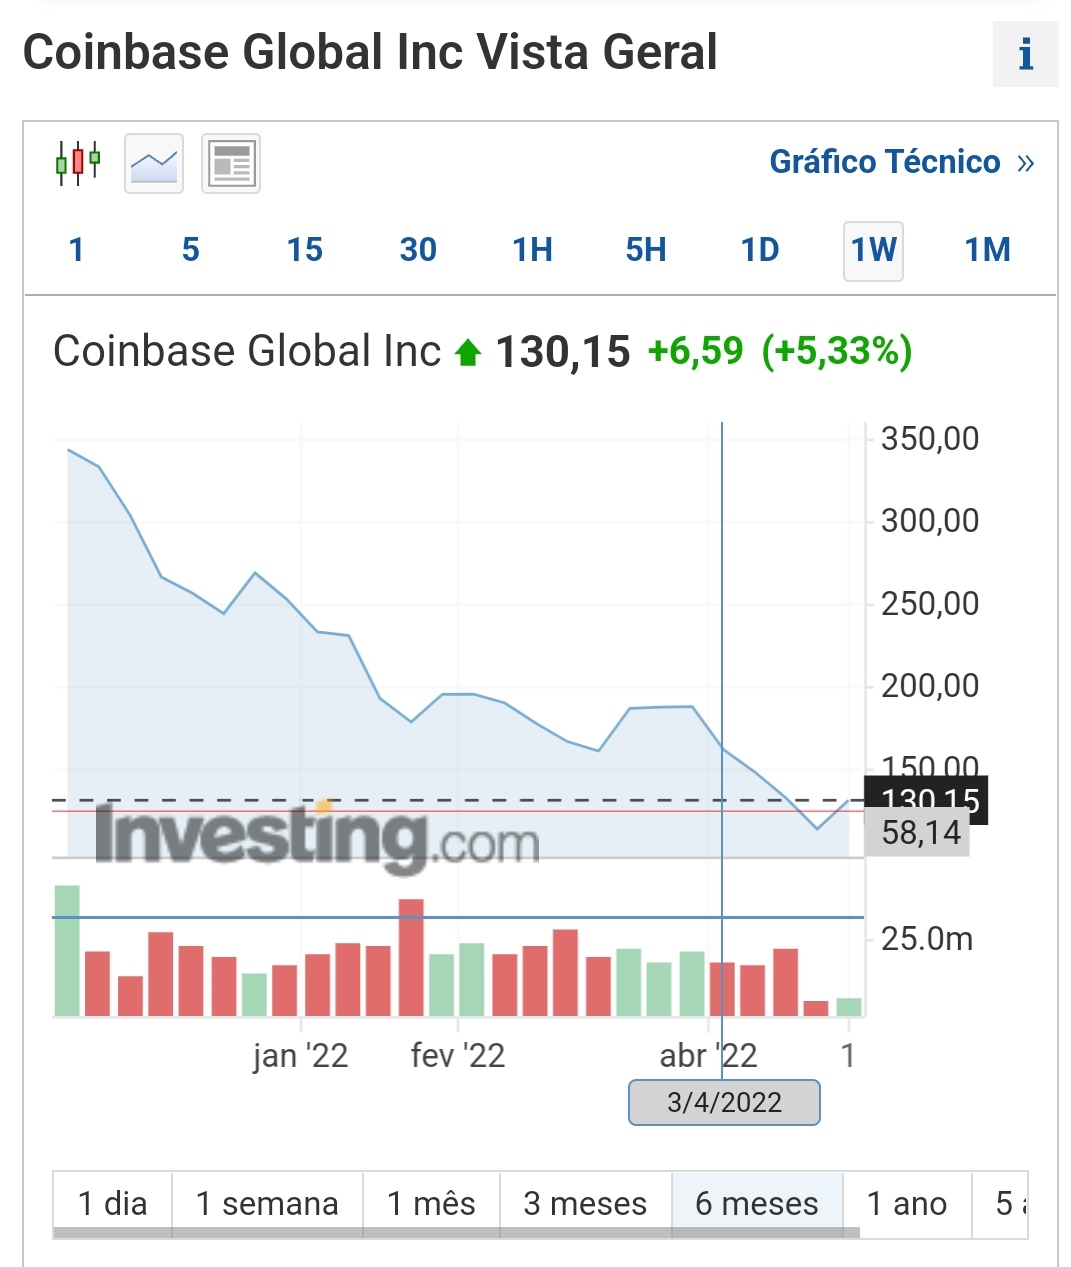Select the candlestick chart icon
The width and height of the screenshot is (1071, 1267).
coord(78,162)
